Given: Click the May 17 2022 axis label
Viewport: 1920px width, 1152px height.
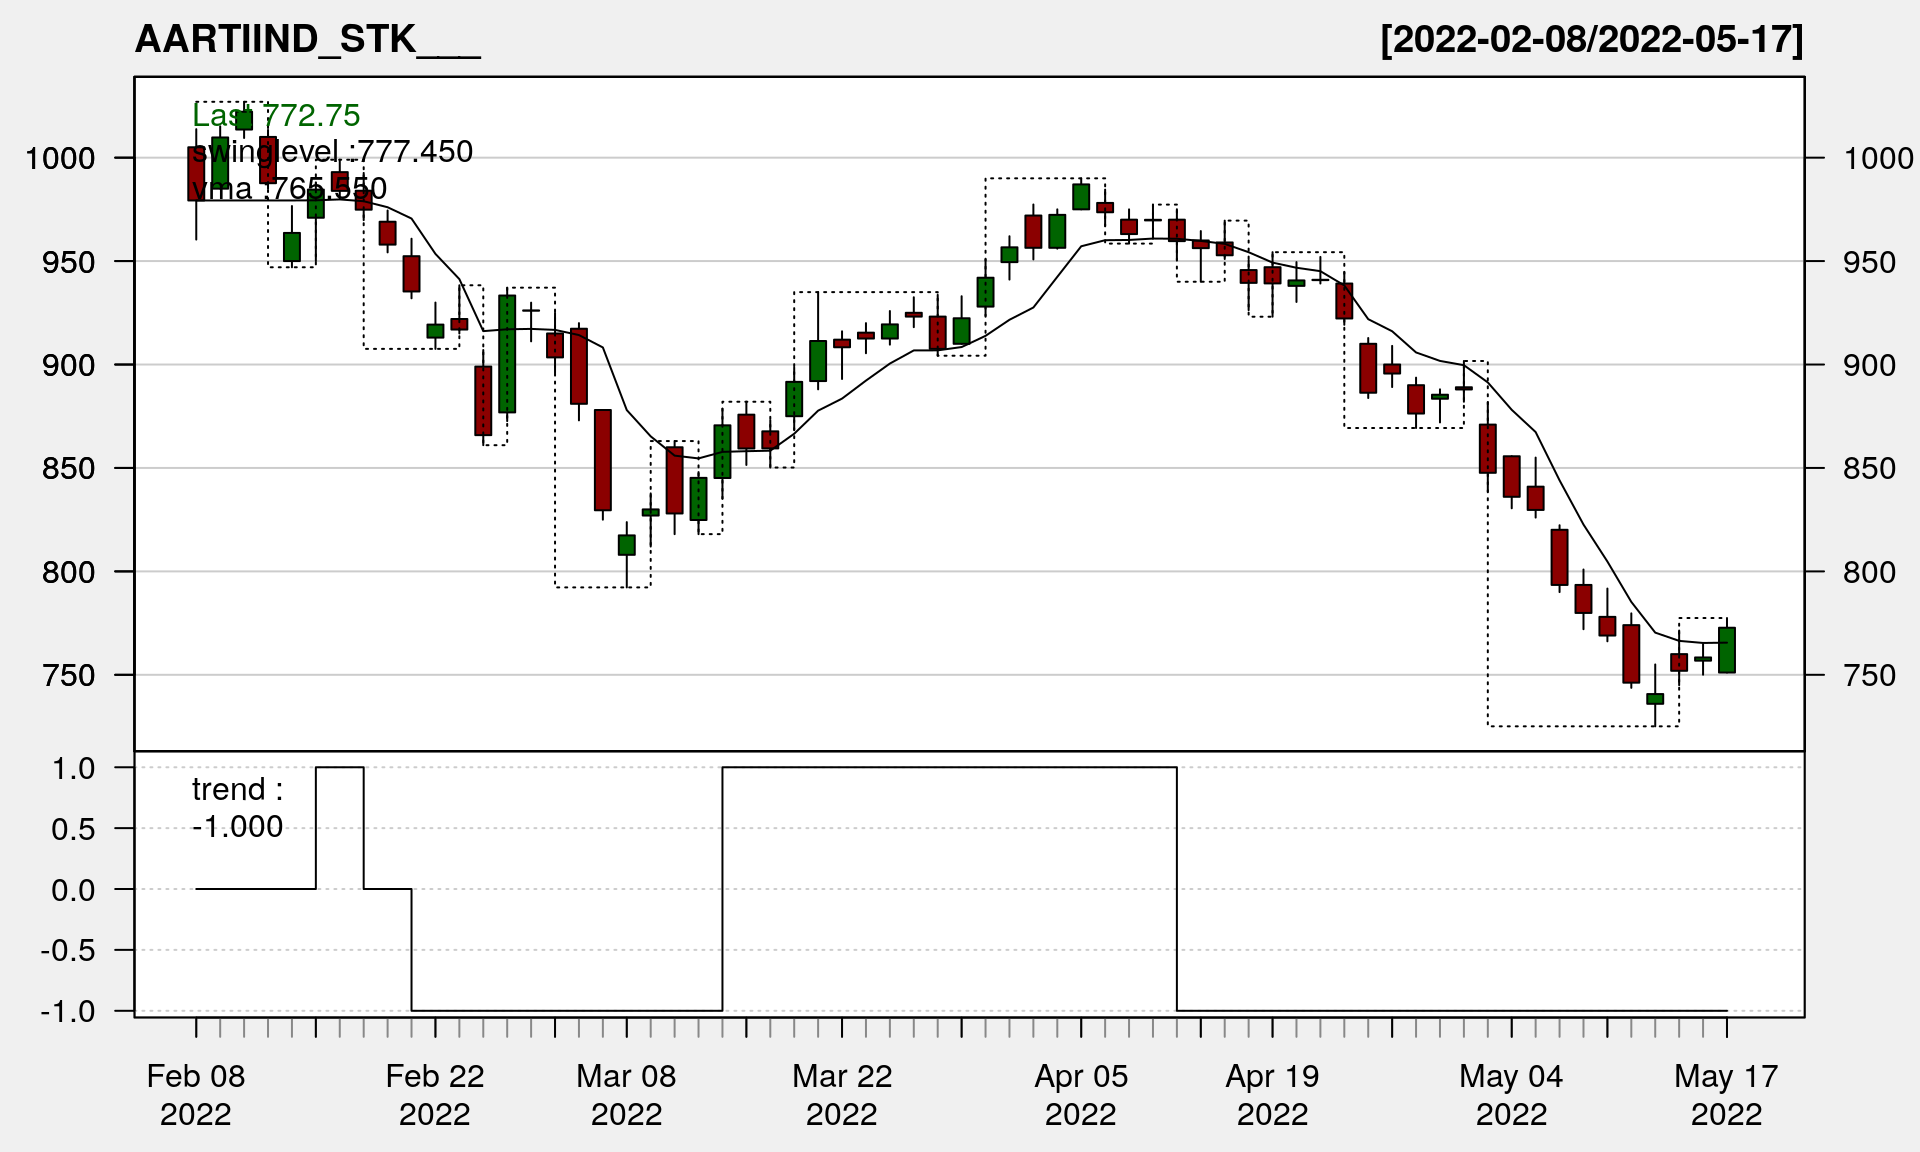Looking at the screenshot, I should (x=1726, y=1095).
